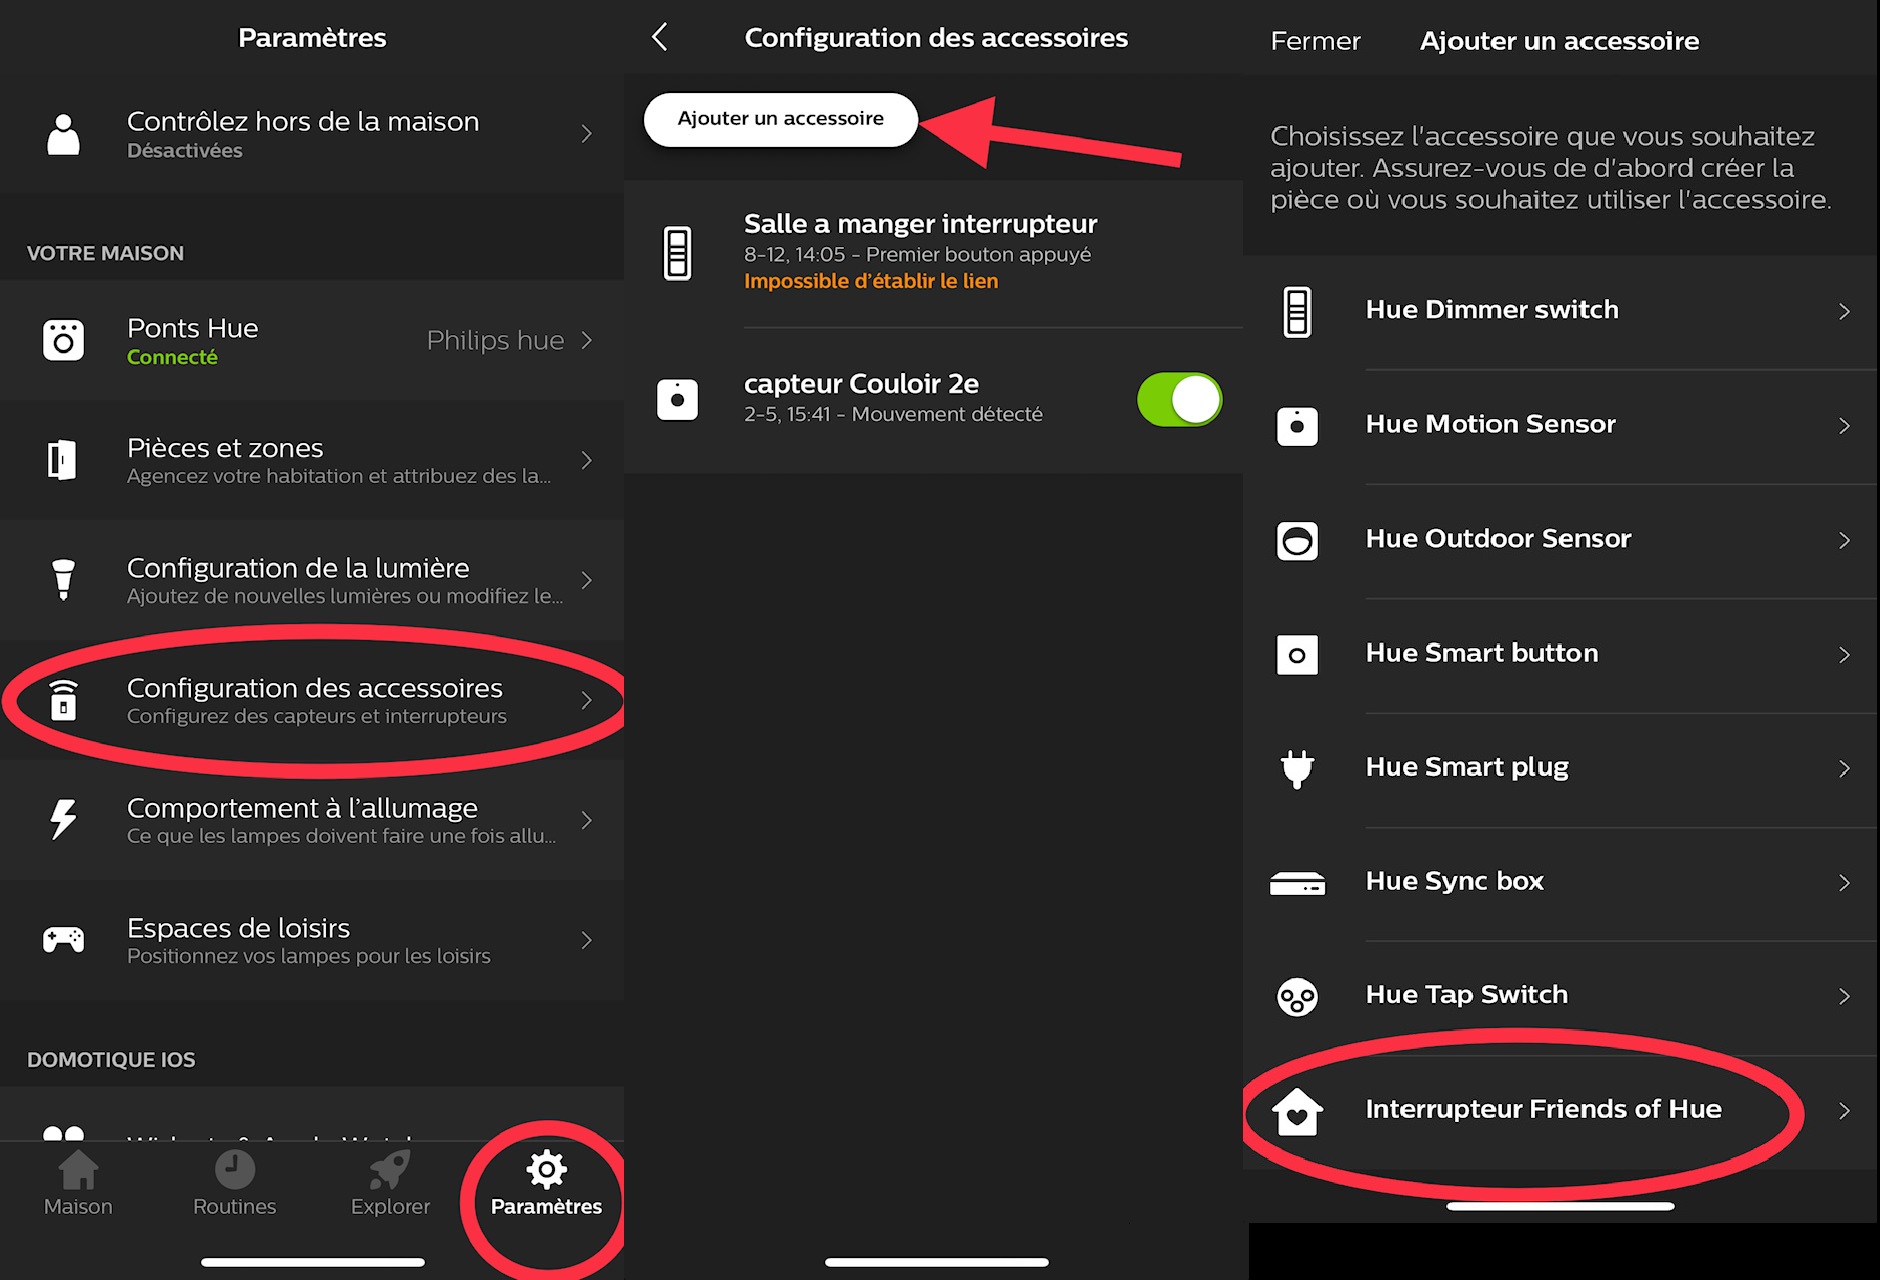This screenshot has width=1880, height=1280.
Task: Tap the Hue Smart button icon
Action: click(x=1297, y=655)
